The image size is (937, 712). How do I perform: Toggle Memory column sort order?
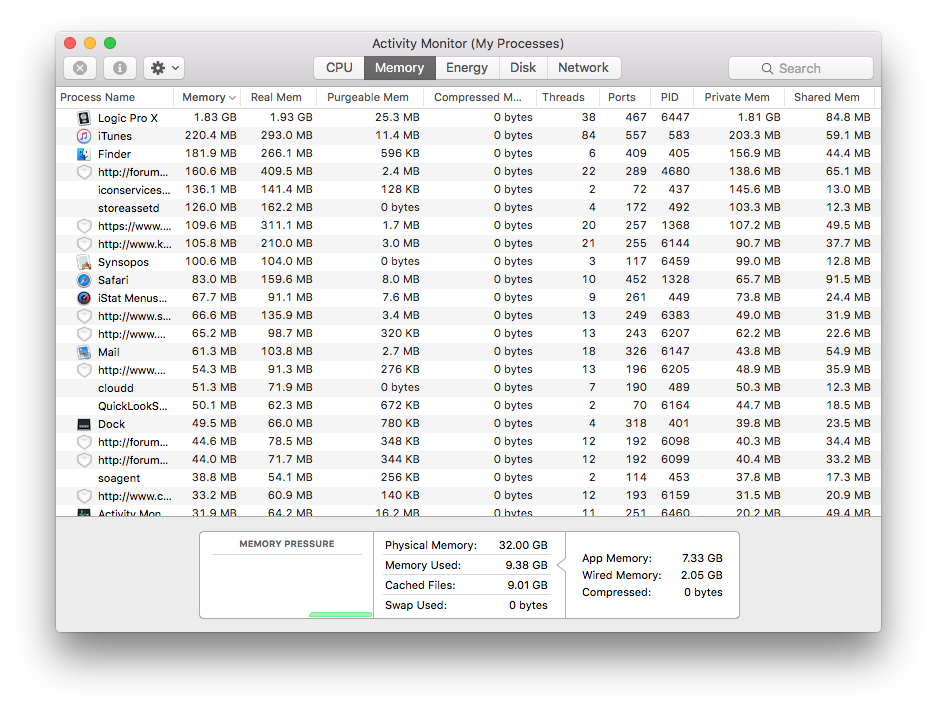pos(209,97)
